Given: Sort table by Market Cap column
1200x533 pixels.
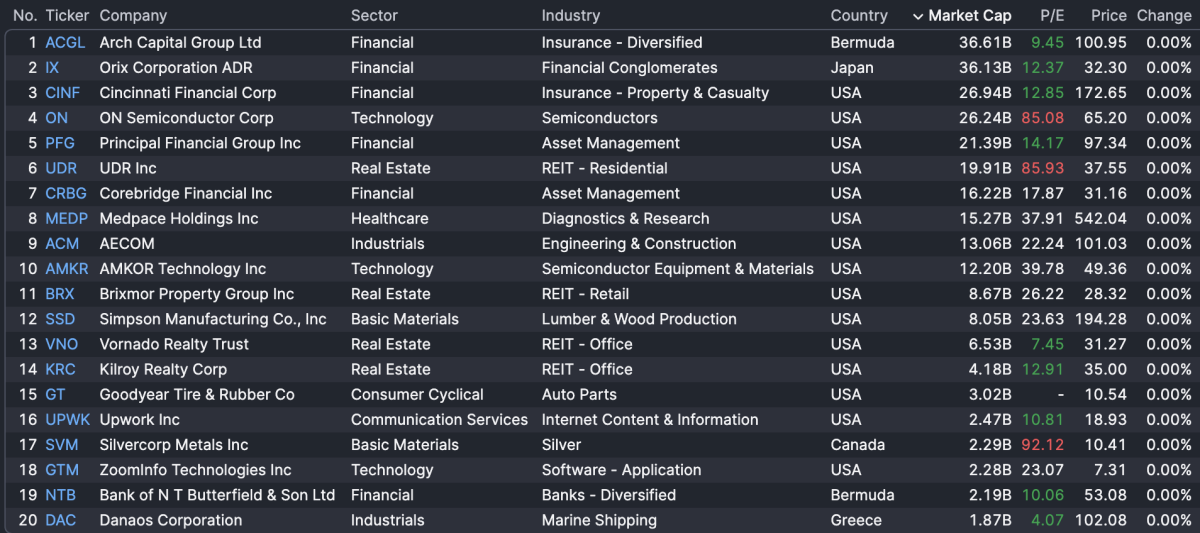Looking at the screenshot, I should coord(969,16).
